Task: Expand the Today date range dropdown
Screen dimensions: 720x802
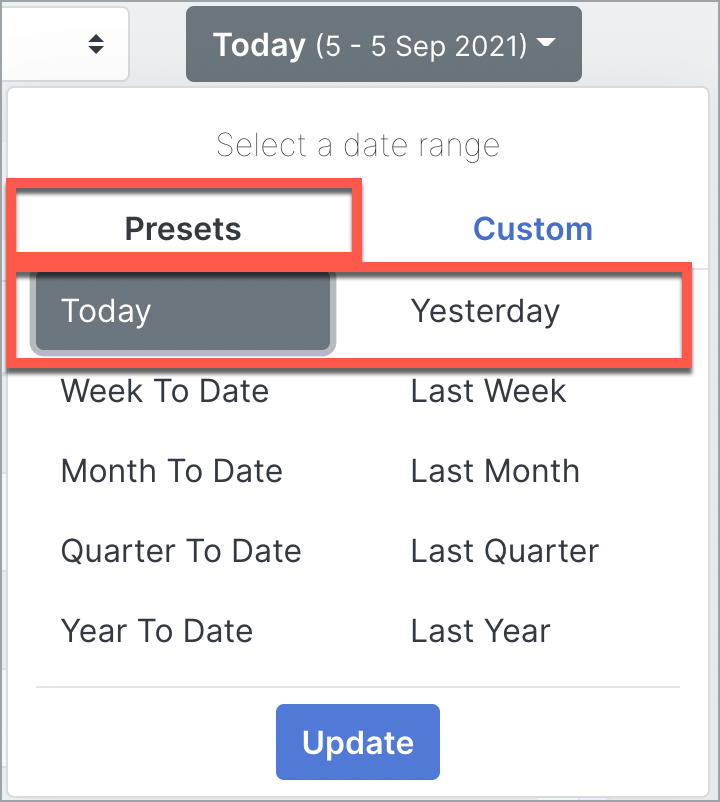Action: click(384, 43)
